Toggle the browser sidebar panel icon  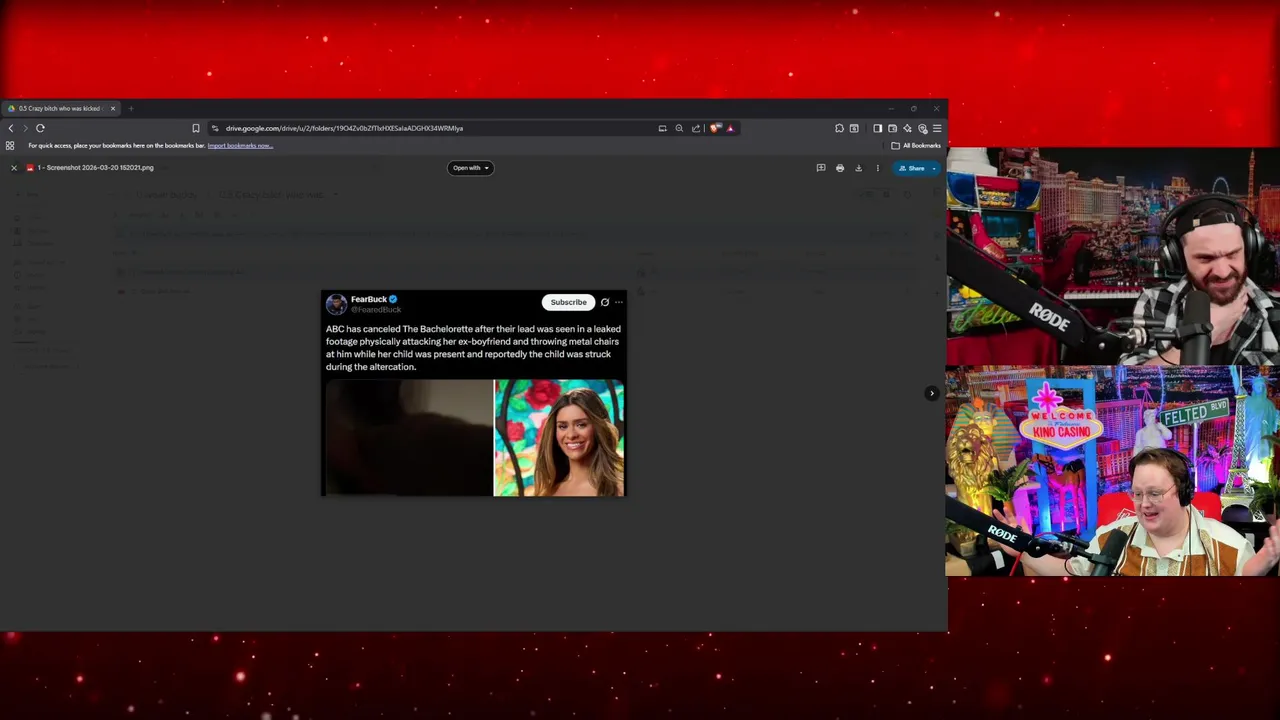[x=877, y=128]
